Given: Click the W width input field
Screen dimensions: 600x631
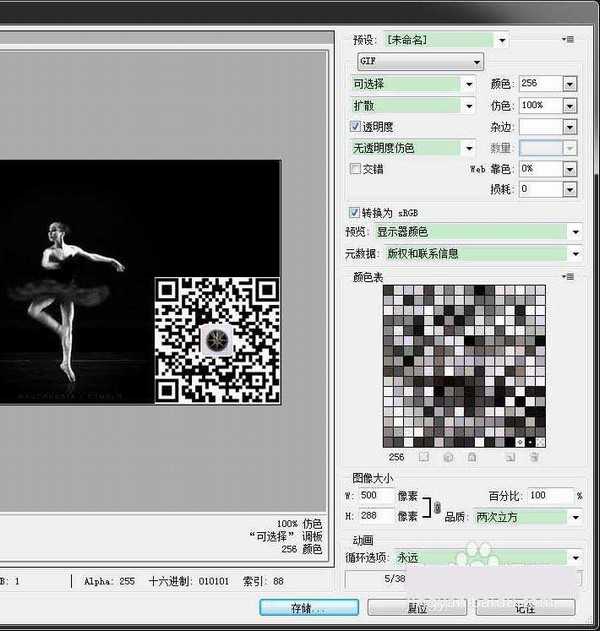Looking at the screenshot, I should pos(377,496).
